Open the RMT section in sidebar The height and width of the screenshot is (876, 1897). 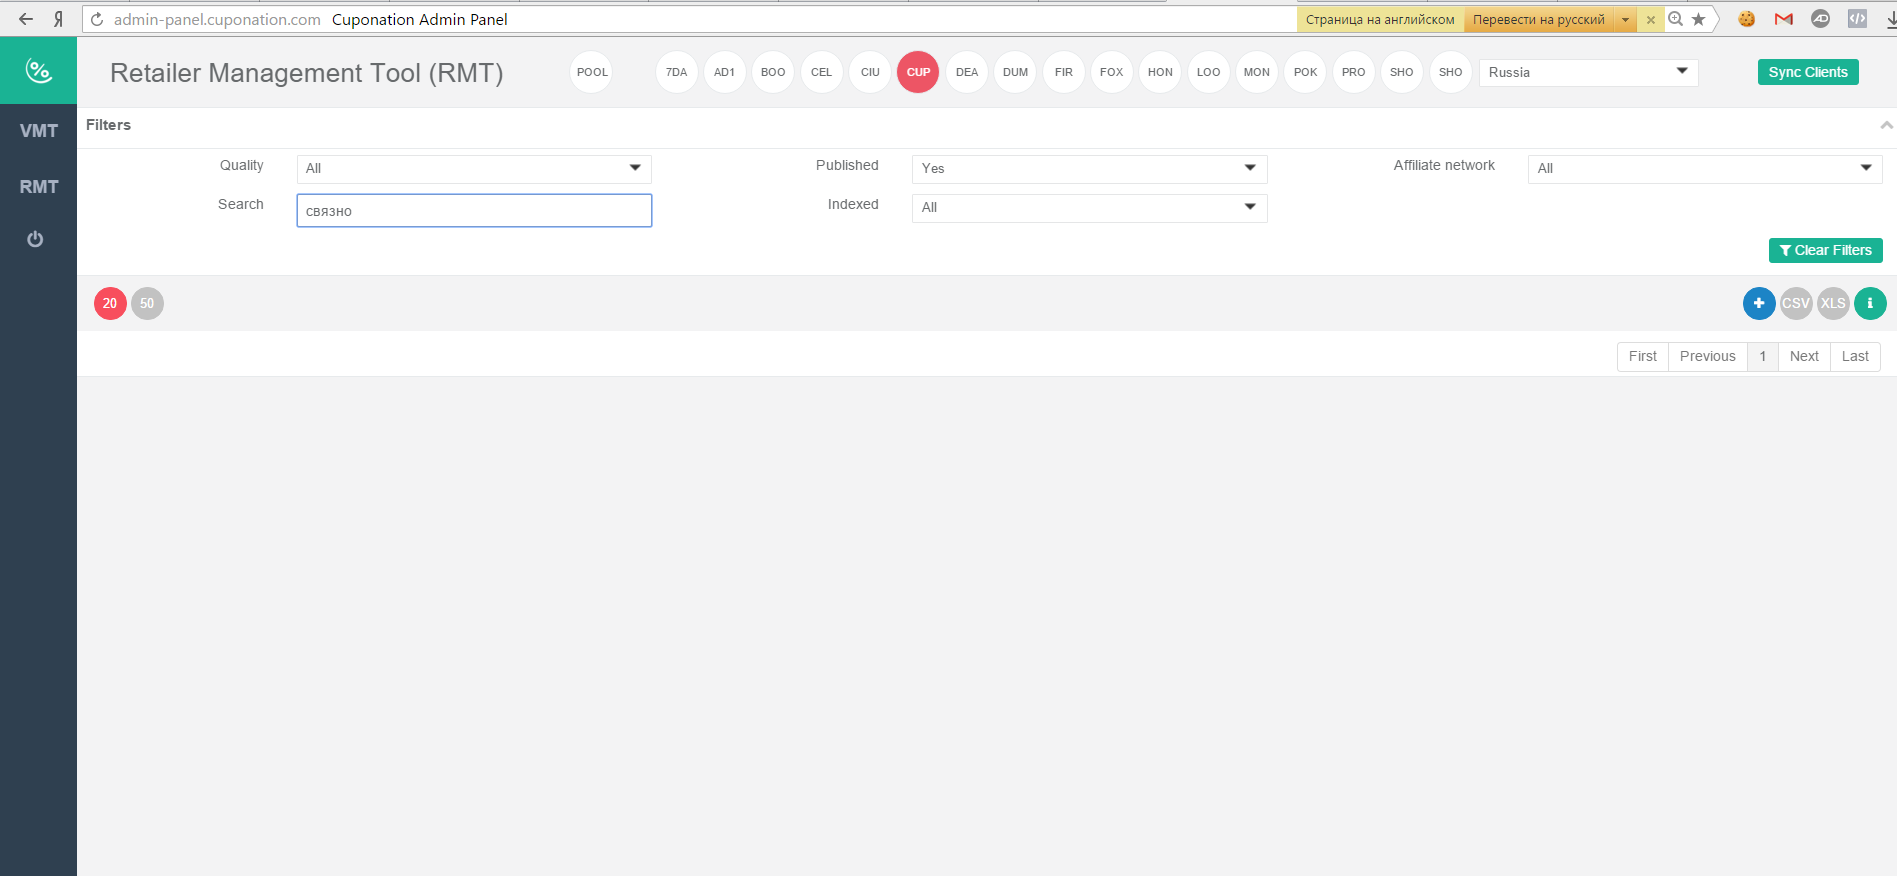[x=38, y=187]
